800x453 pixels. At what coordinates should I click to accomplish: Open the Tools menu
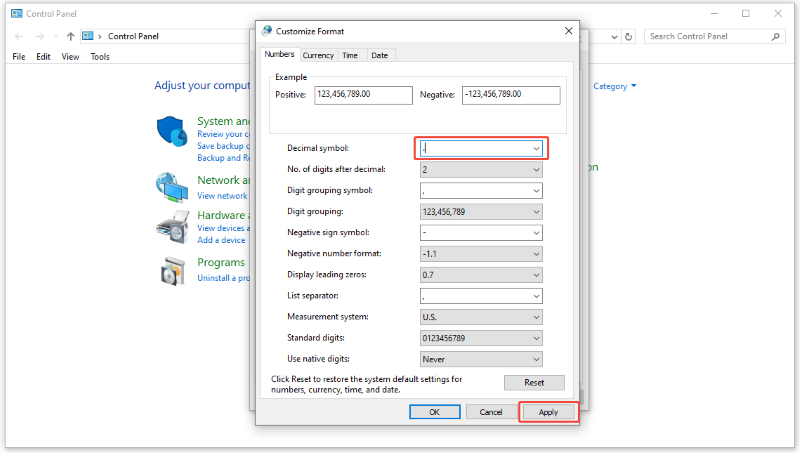(100, 57)
